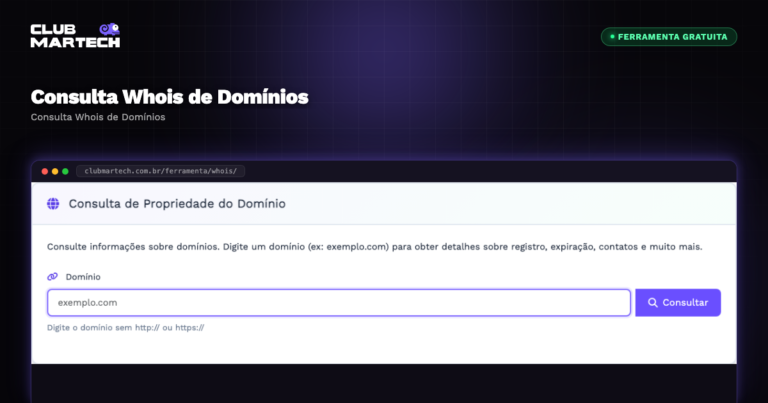Click the Domínio field label
The height and width of the screenshot is (403, 768).
tap(83, 277)
